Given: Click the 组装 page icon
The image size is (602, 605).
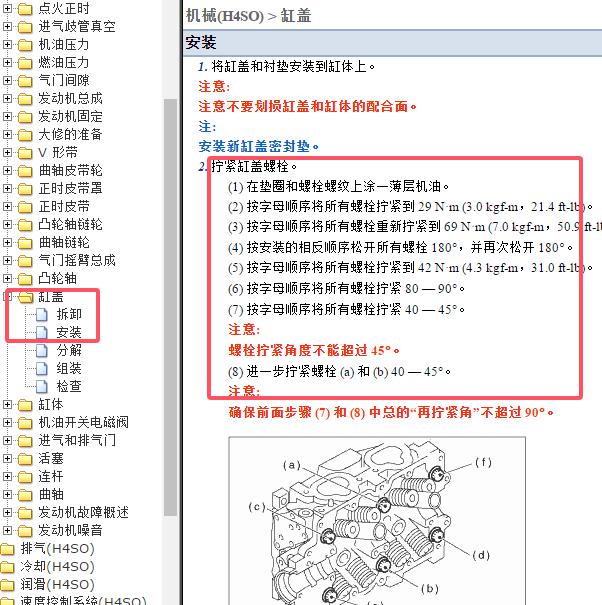Looking at the screenshot, I should tap(42, 368).
